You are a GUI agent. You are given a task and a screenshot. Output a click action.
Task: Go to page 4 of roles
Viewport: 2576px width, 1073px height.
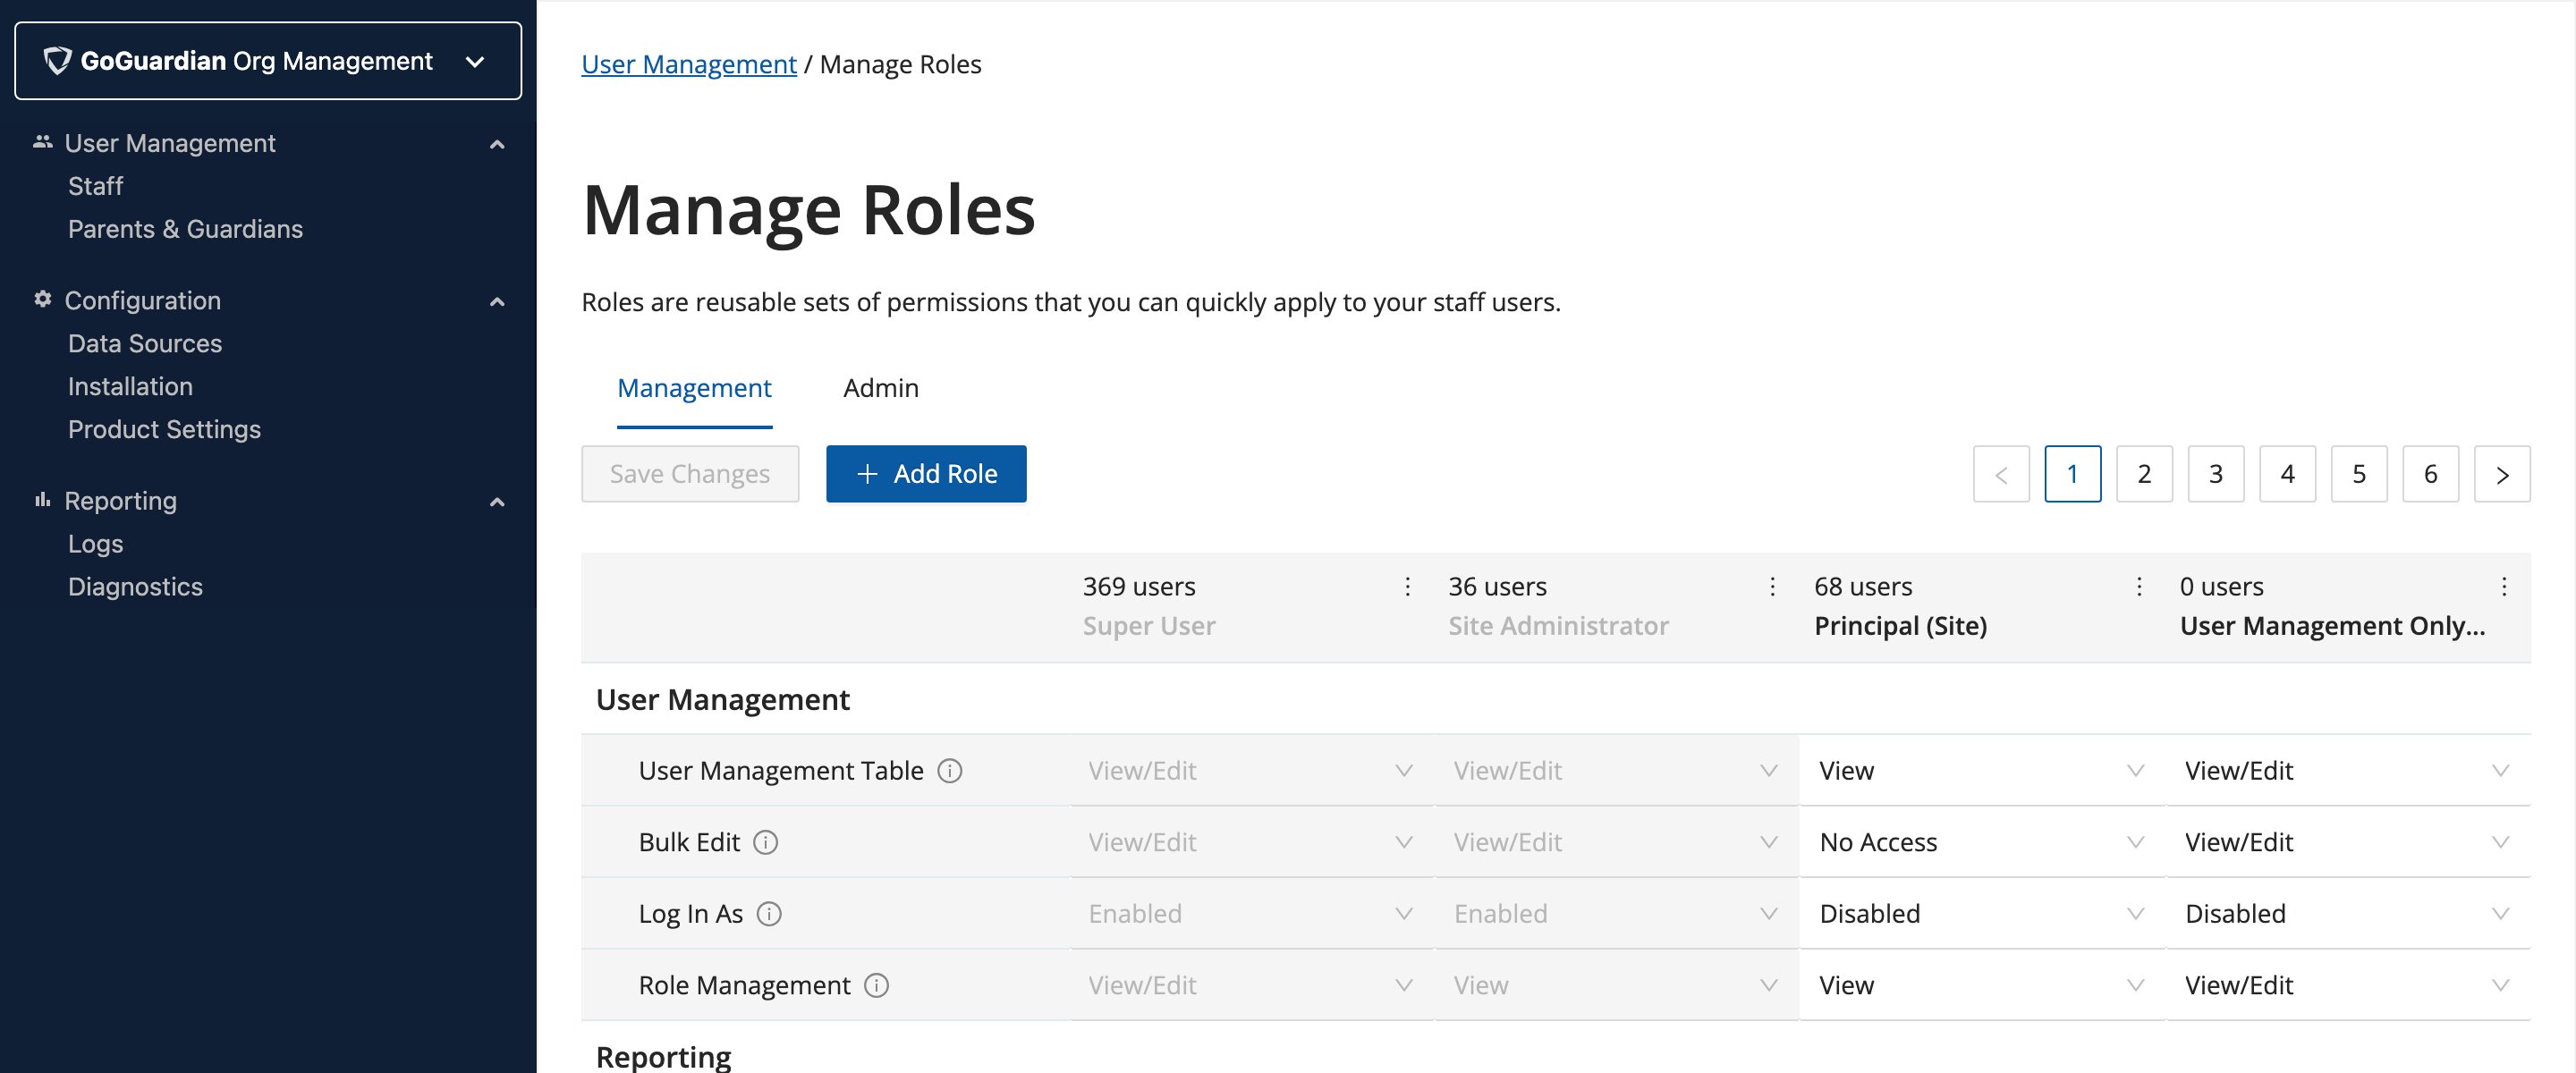pyautogui.click(x=2287, y=474)
